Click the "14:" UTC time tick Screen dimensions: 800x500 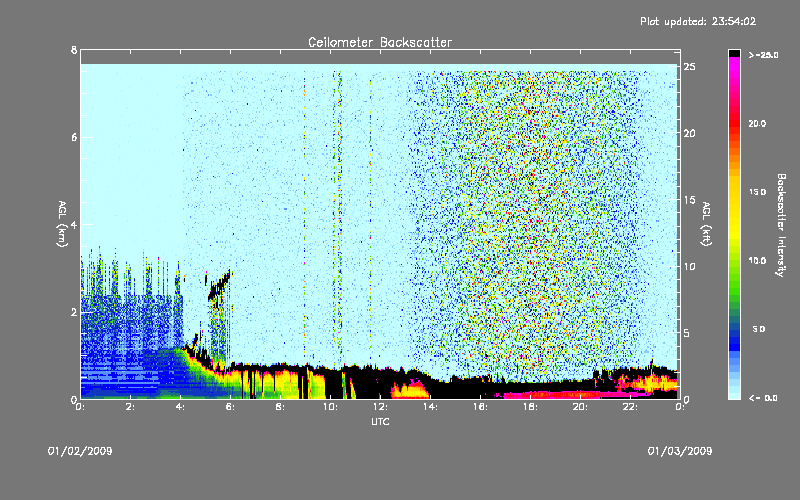[431, 407]
